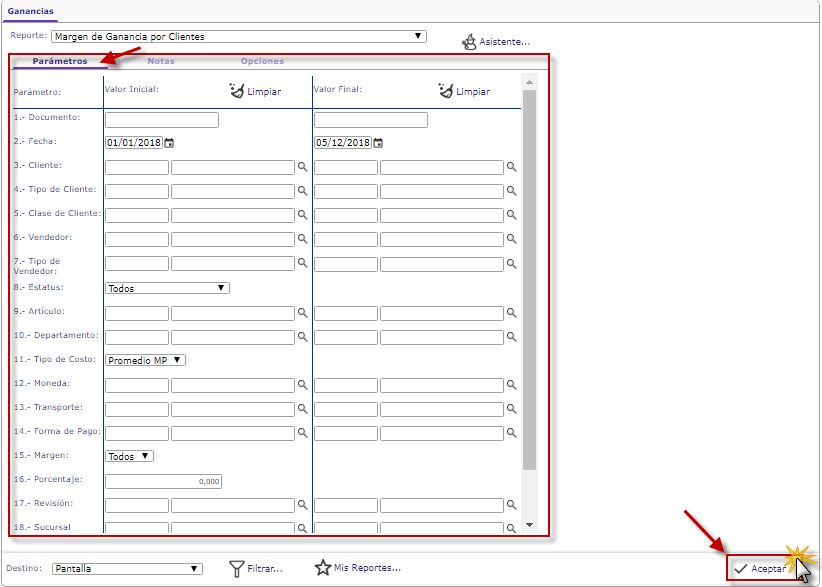Search initial Cliente with magnifier icon
This screenshot has width=822, height=587.
point(302,167)
